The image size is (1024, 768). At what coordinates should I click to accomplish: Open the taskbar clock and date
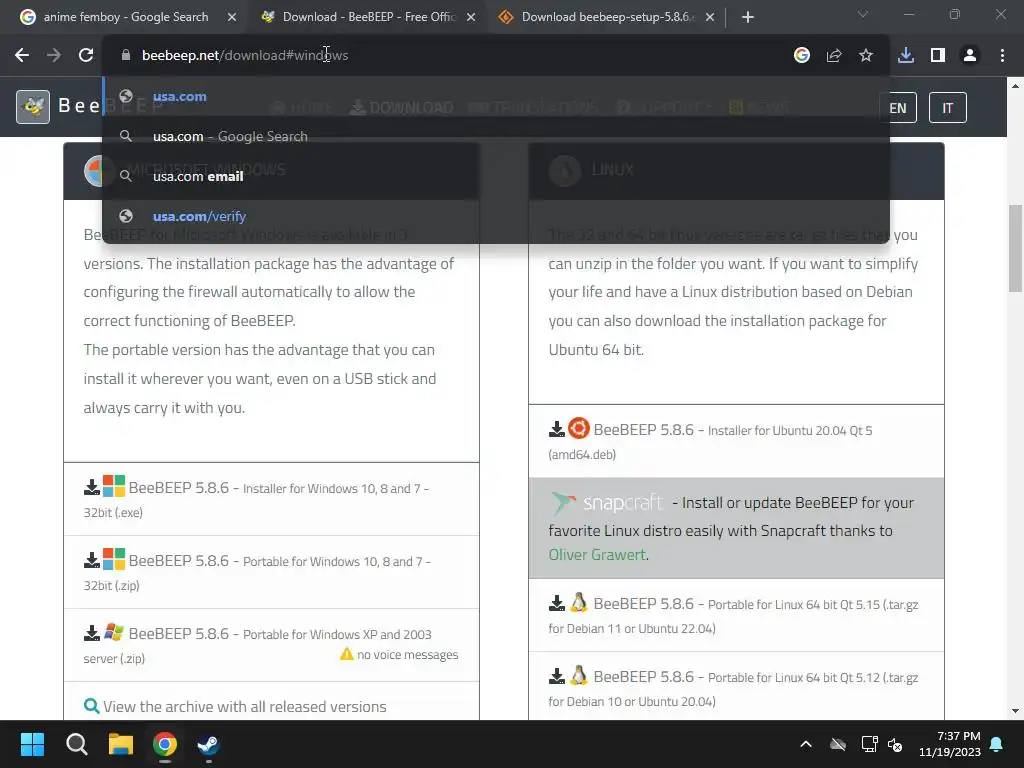[950, 744]
